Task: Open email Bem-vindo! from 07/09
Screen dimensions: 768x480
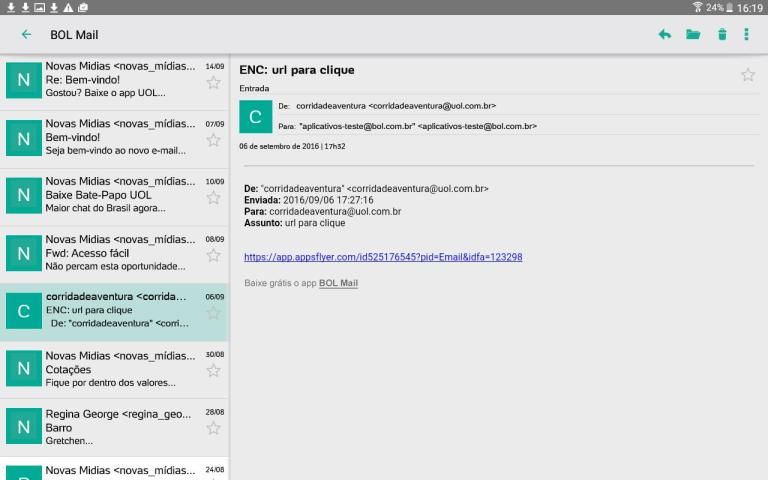Action: click(x=114, y=138)
